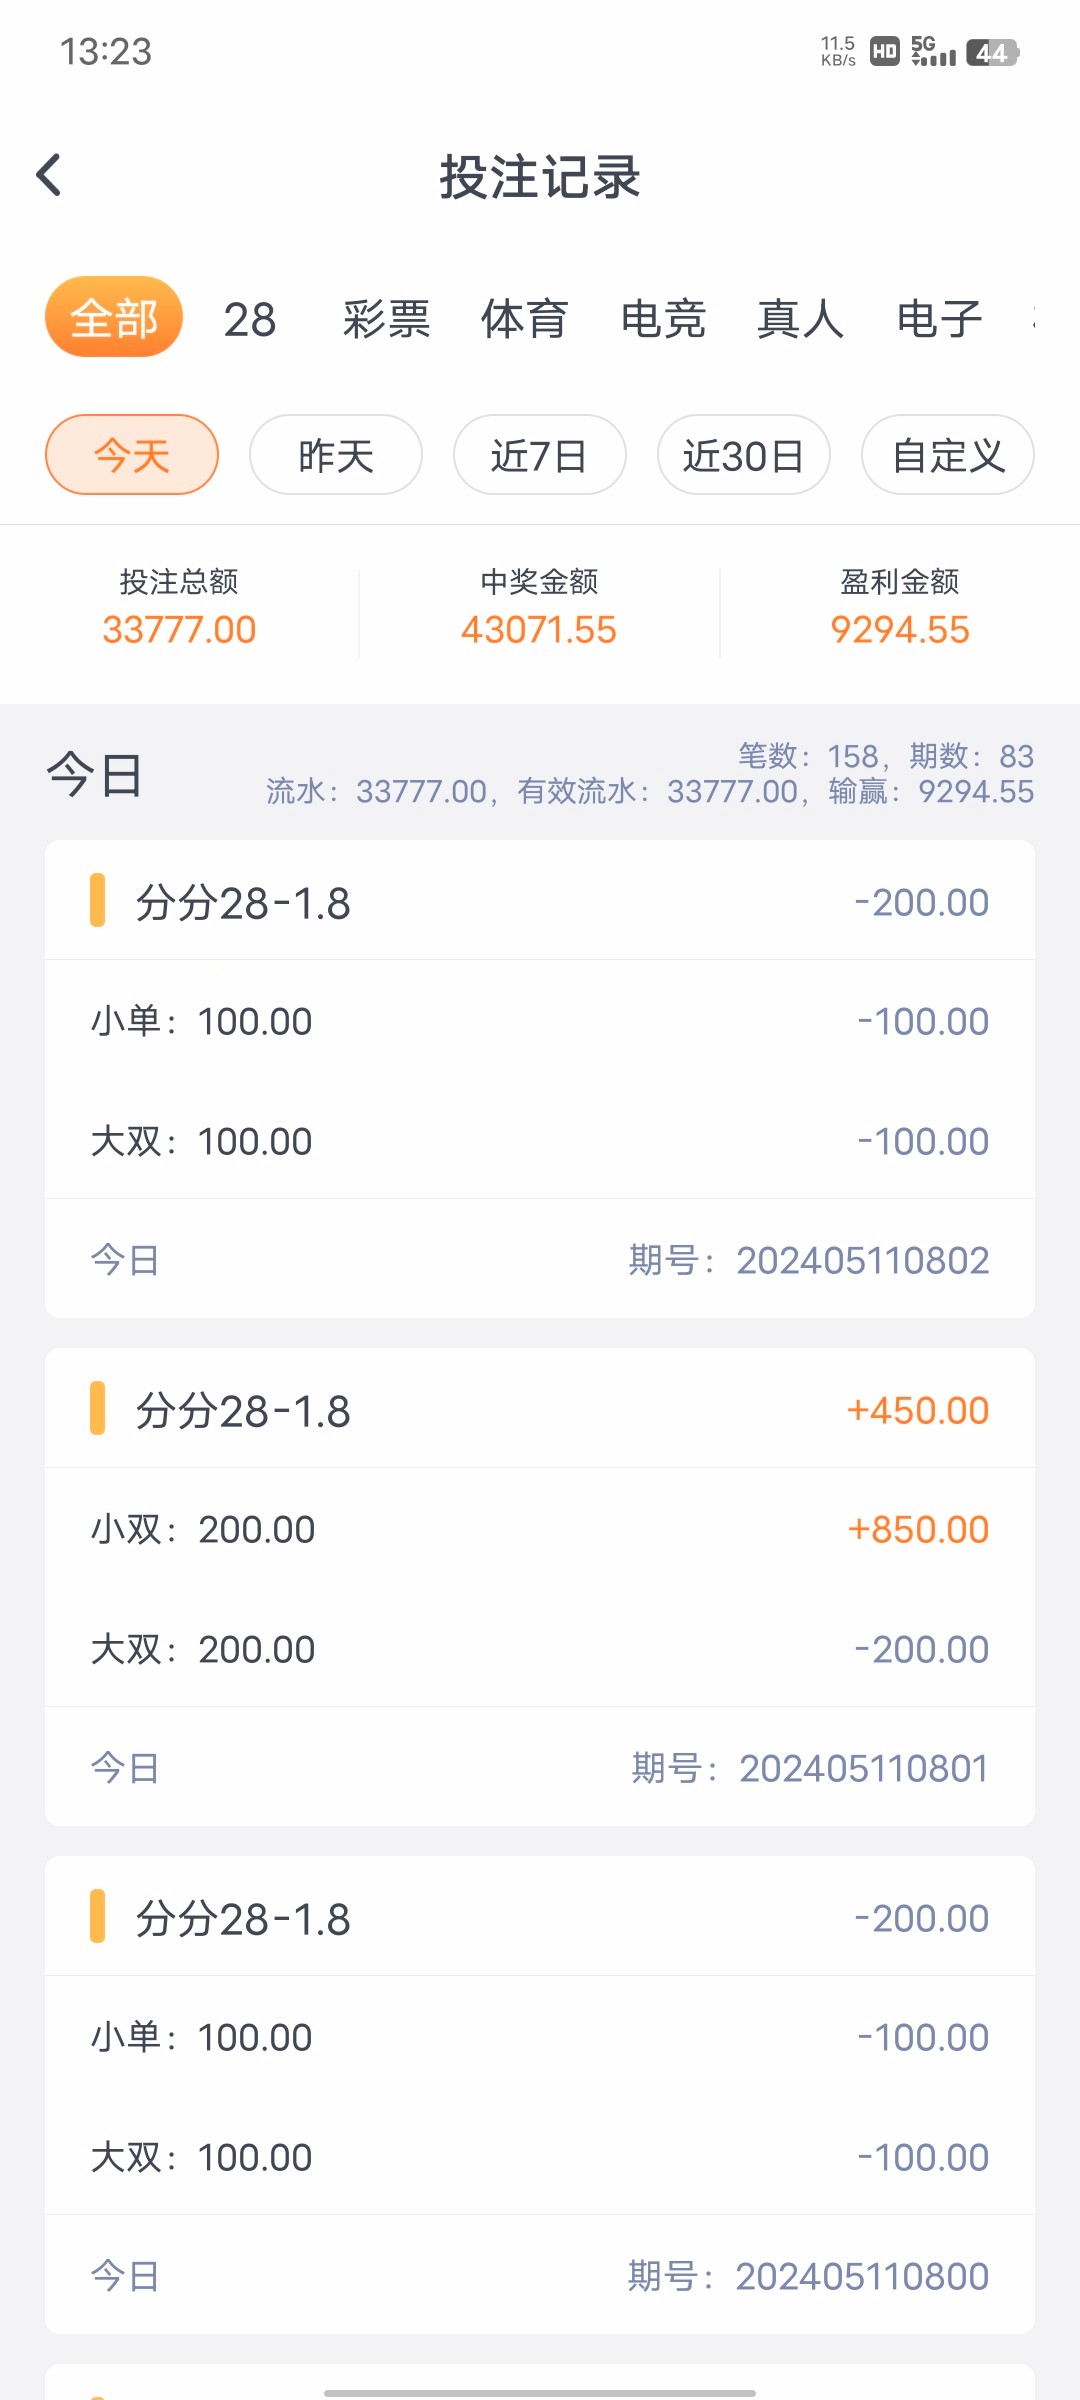This screenshot has height=2400, width=1080.
Task: Select the 今天 date filter
Action: [132, 455]
